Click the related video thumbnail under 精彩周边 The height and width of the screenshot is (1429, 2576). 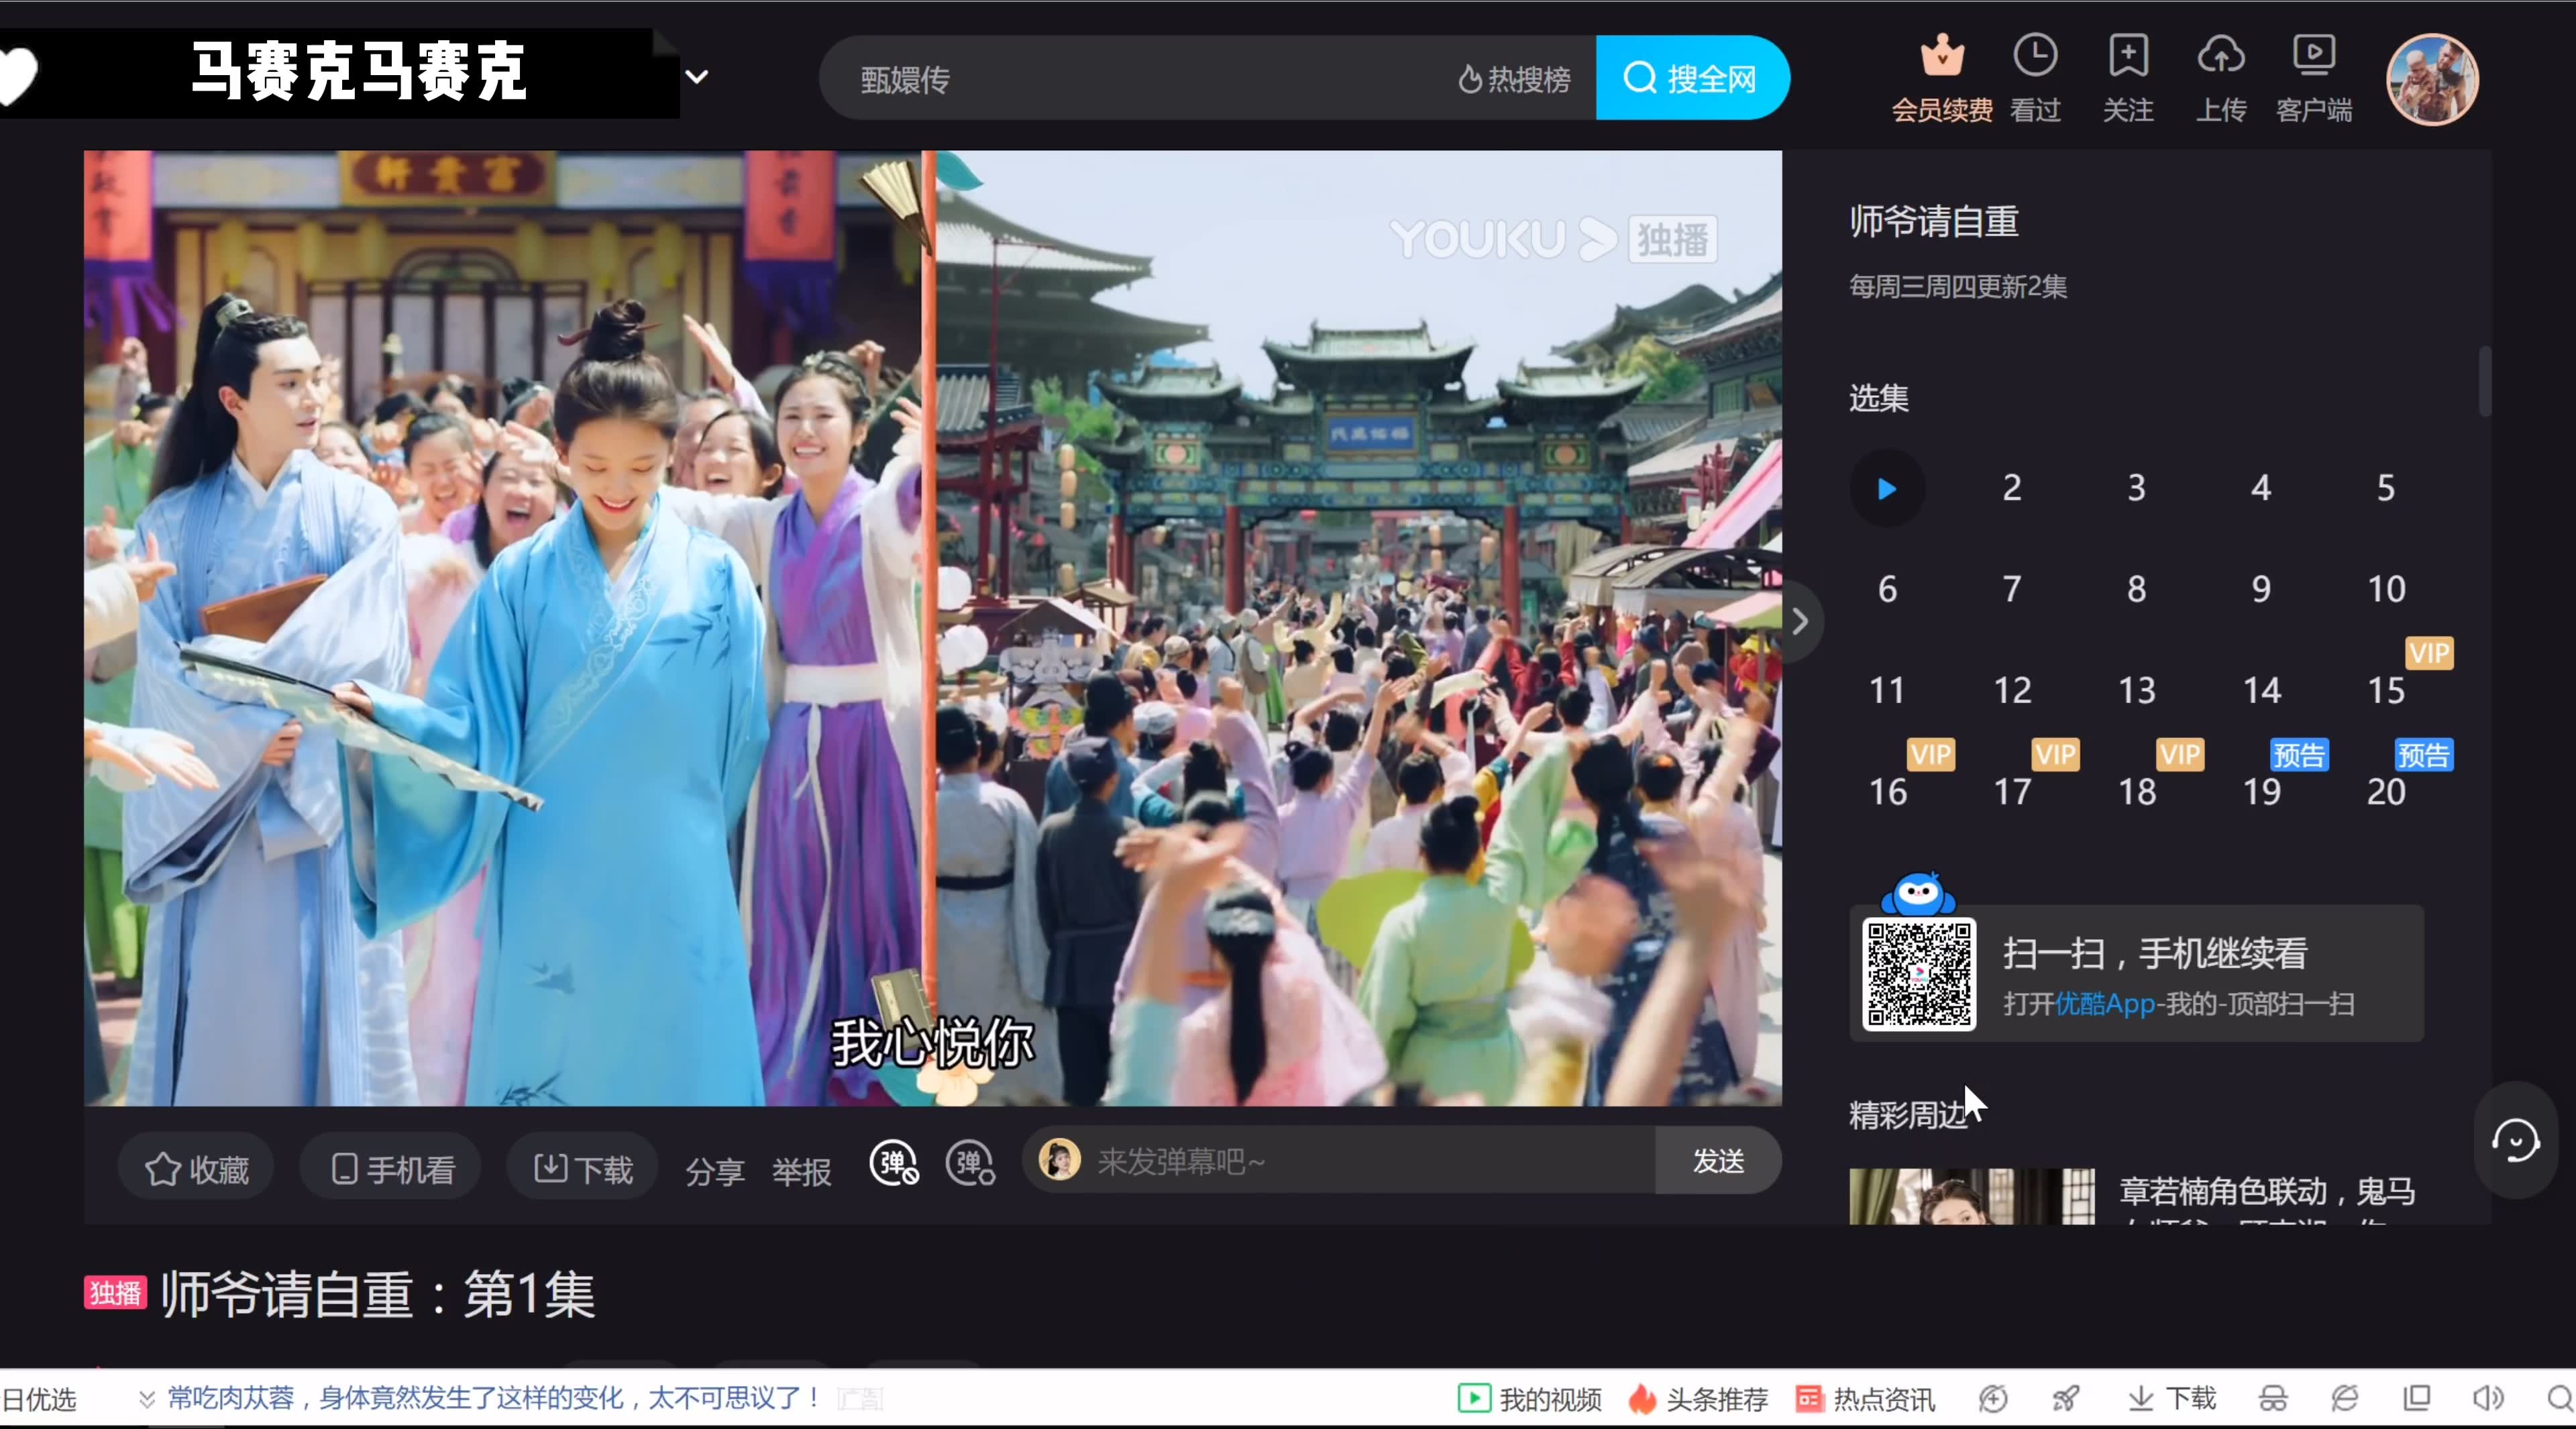(1971, 1197)
